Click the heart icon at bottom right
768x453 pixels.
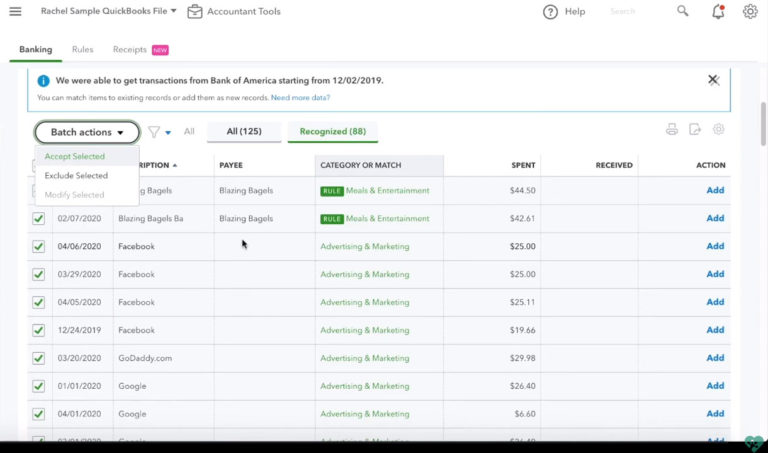pos(754,443)
